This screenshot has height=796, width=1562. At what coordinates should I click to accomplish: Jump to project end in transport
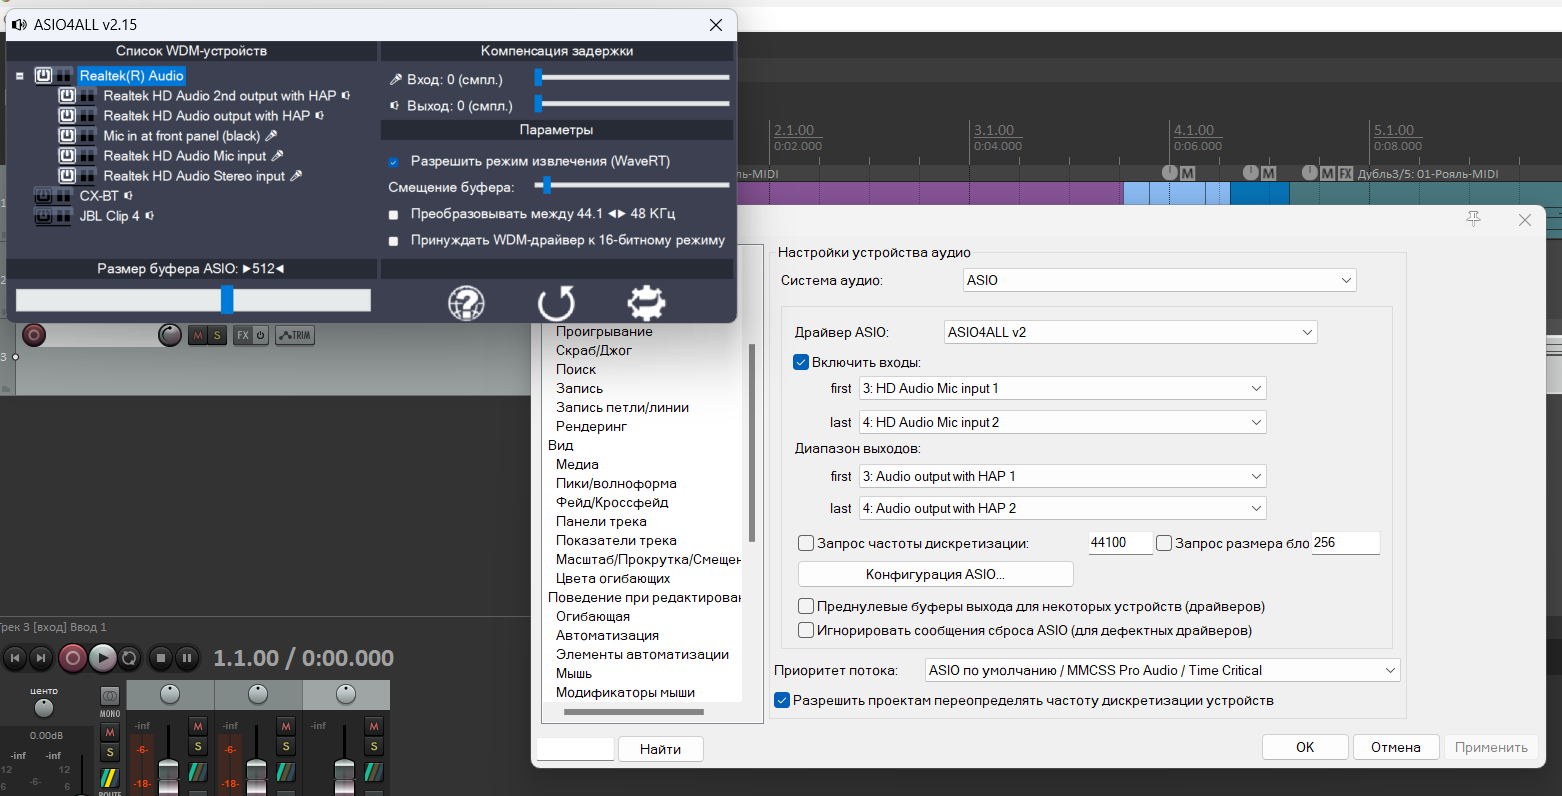[41, 658]
